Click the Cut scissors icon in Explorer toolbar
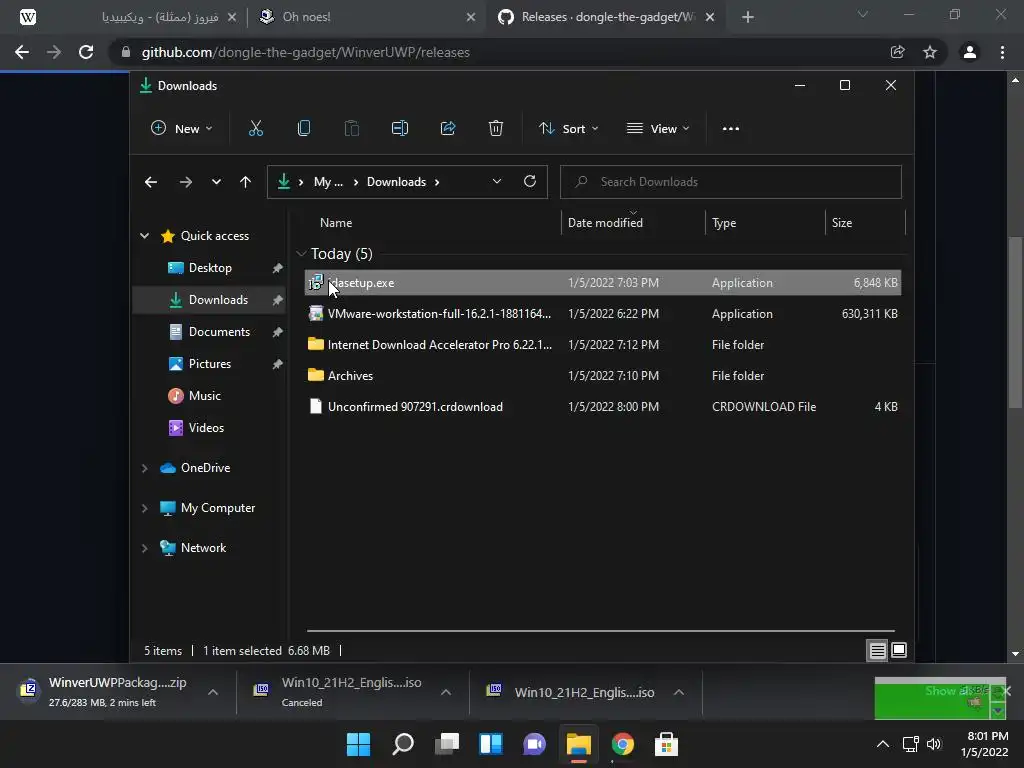Image resolution: width=1024 pixels, height=768 pixels. [x=255, y=129]
